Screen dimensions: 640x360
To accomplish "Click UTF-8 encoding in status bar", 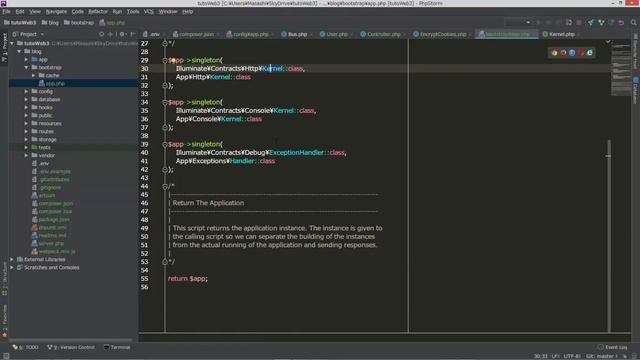I will coord(572,356).
